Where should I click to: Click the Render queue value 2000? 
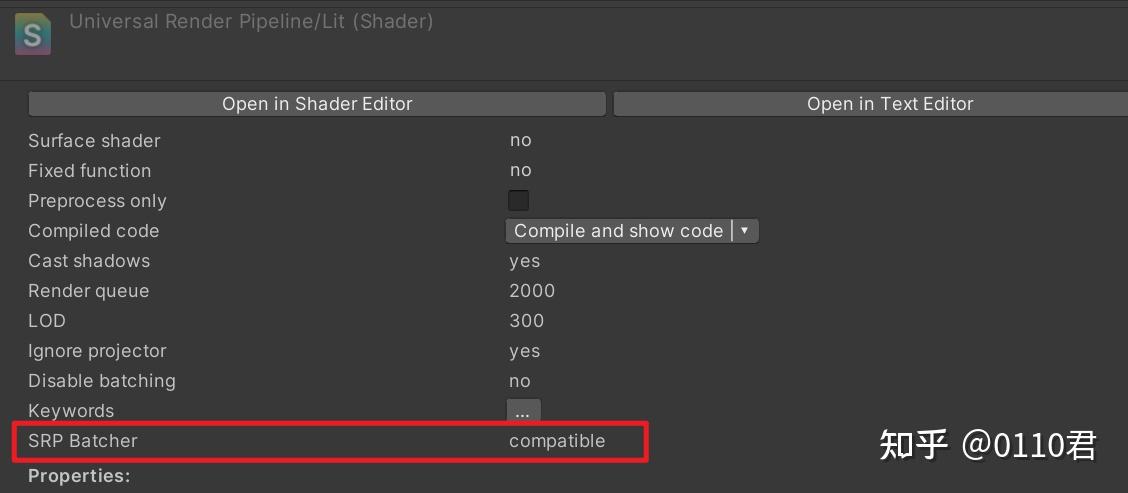(x=532, y=291)
